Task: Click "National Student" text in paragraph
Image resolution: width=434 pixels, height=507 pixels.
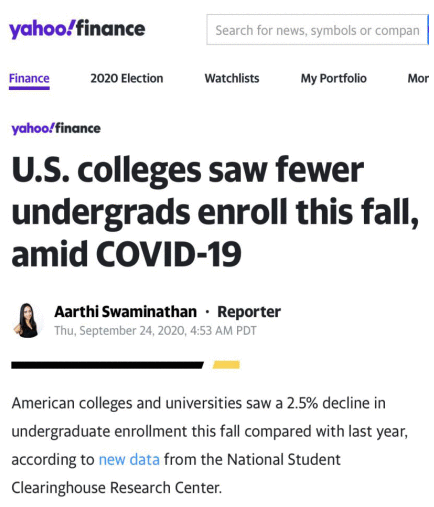Action: (284, 460)
